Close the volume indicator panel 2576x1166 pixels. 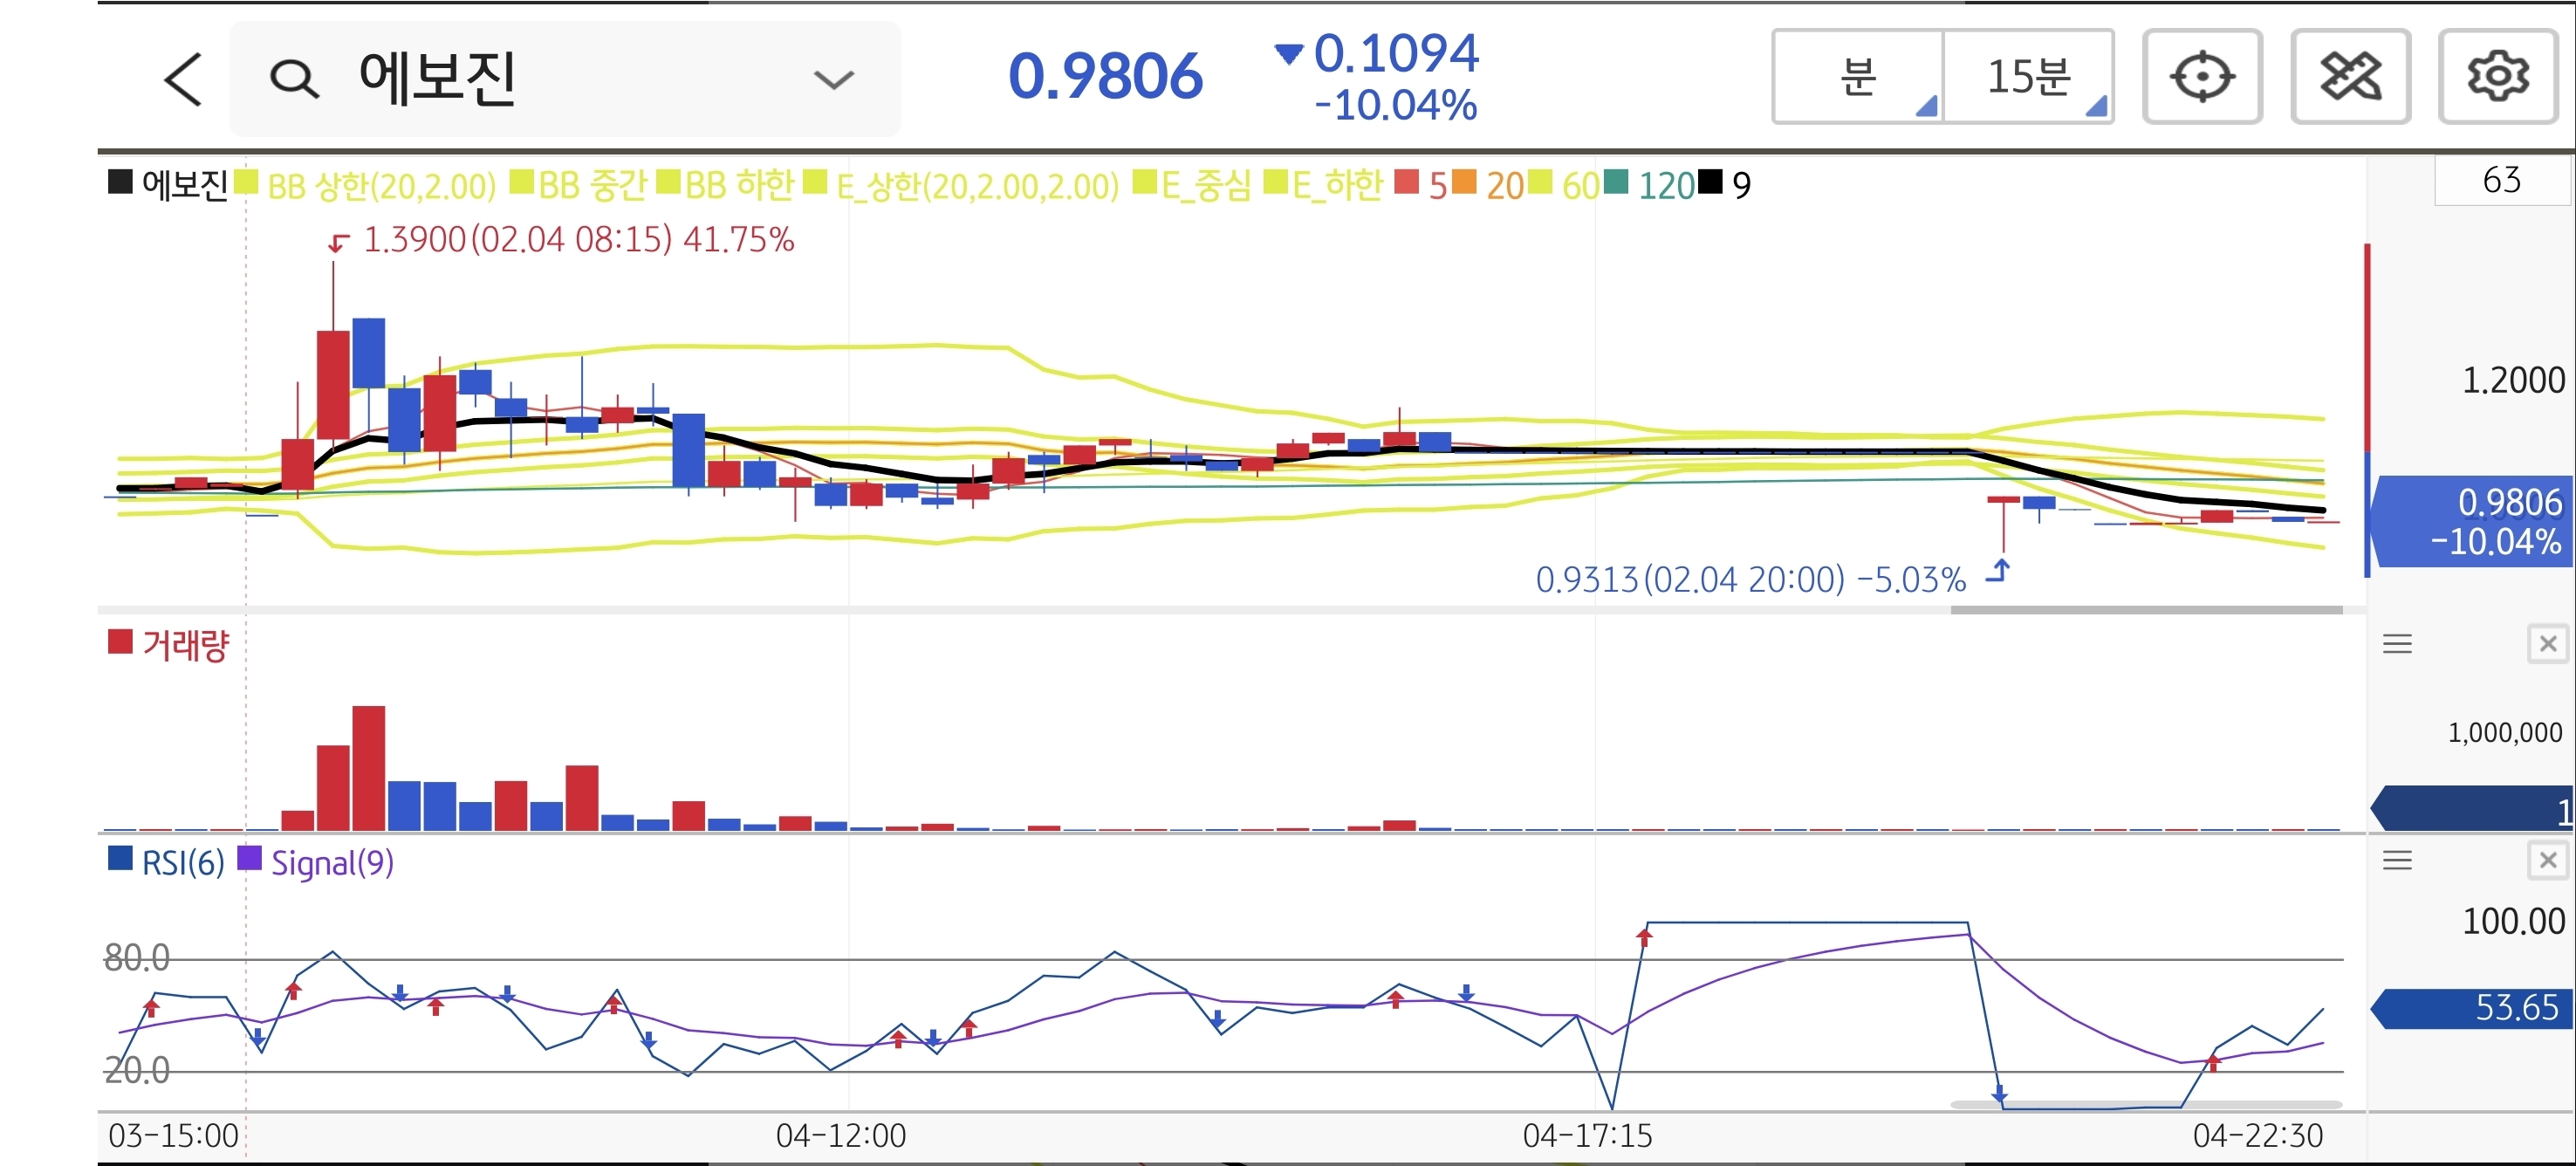coord(2547,644)
